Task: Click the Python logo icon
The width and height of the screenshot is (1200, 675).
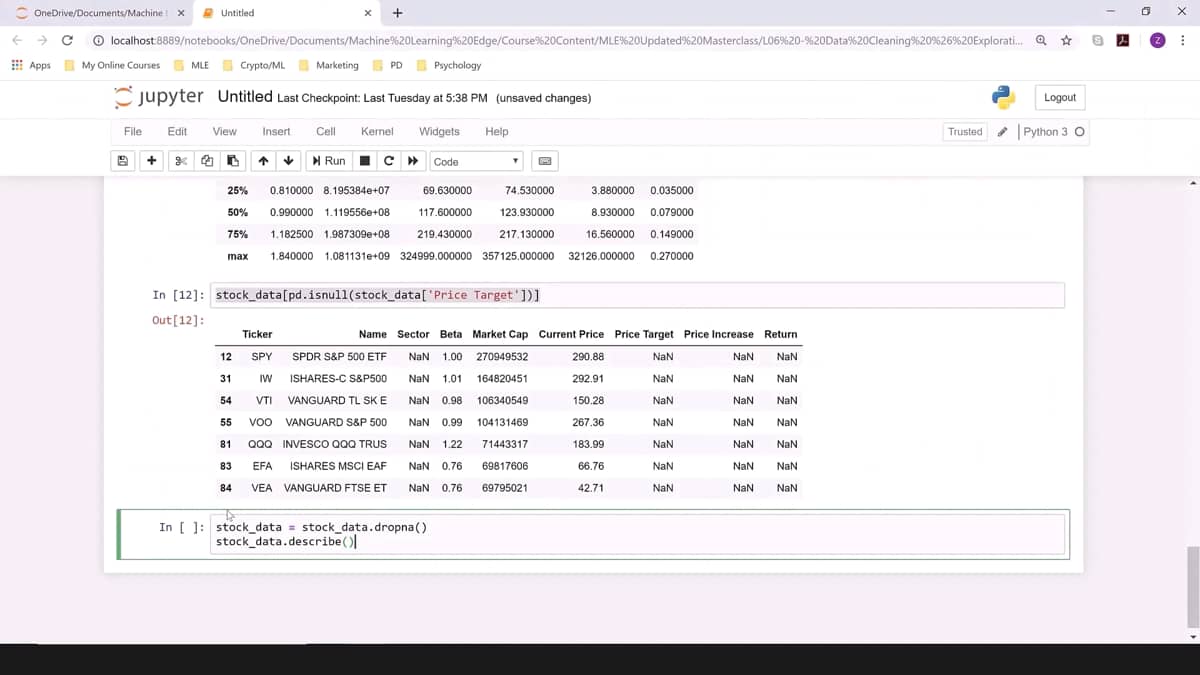Action: pyautogui.click(x=1003, y=97)
